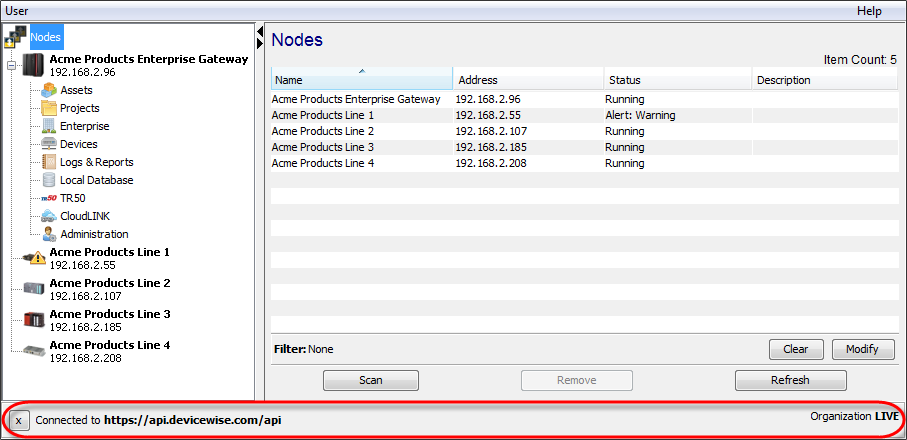Click the Devices icon
The height and width of the screenshot is (440, 907).
pyautogui.click(x=49, y=144)
